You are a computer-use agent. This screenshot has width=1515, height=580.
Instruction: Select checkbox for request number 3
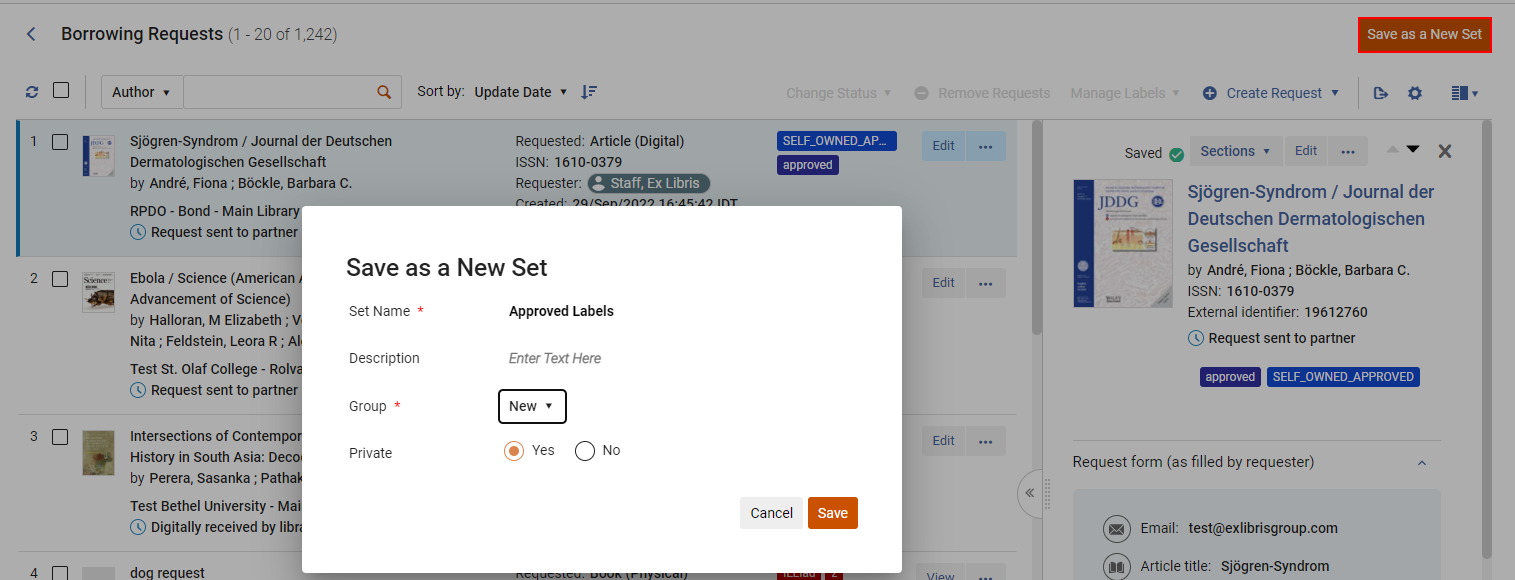60,437
